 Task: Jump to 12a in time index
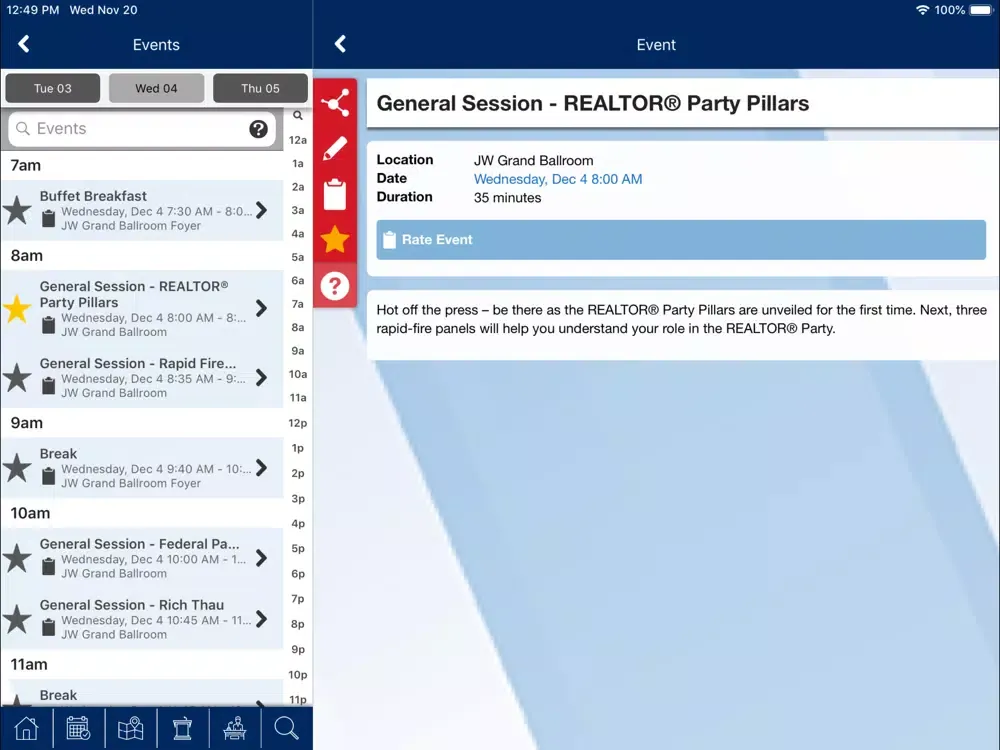(298, 140)
